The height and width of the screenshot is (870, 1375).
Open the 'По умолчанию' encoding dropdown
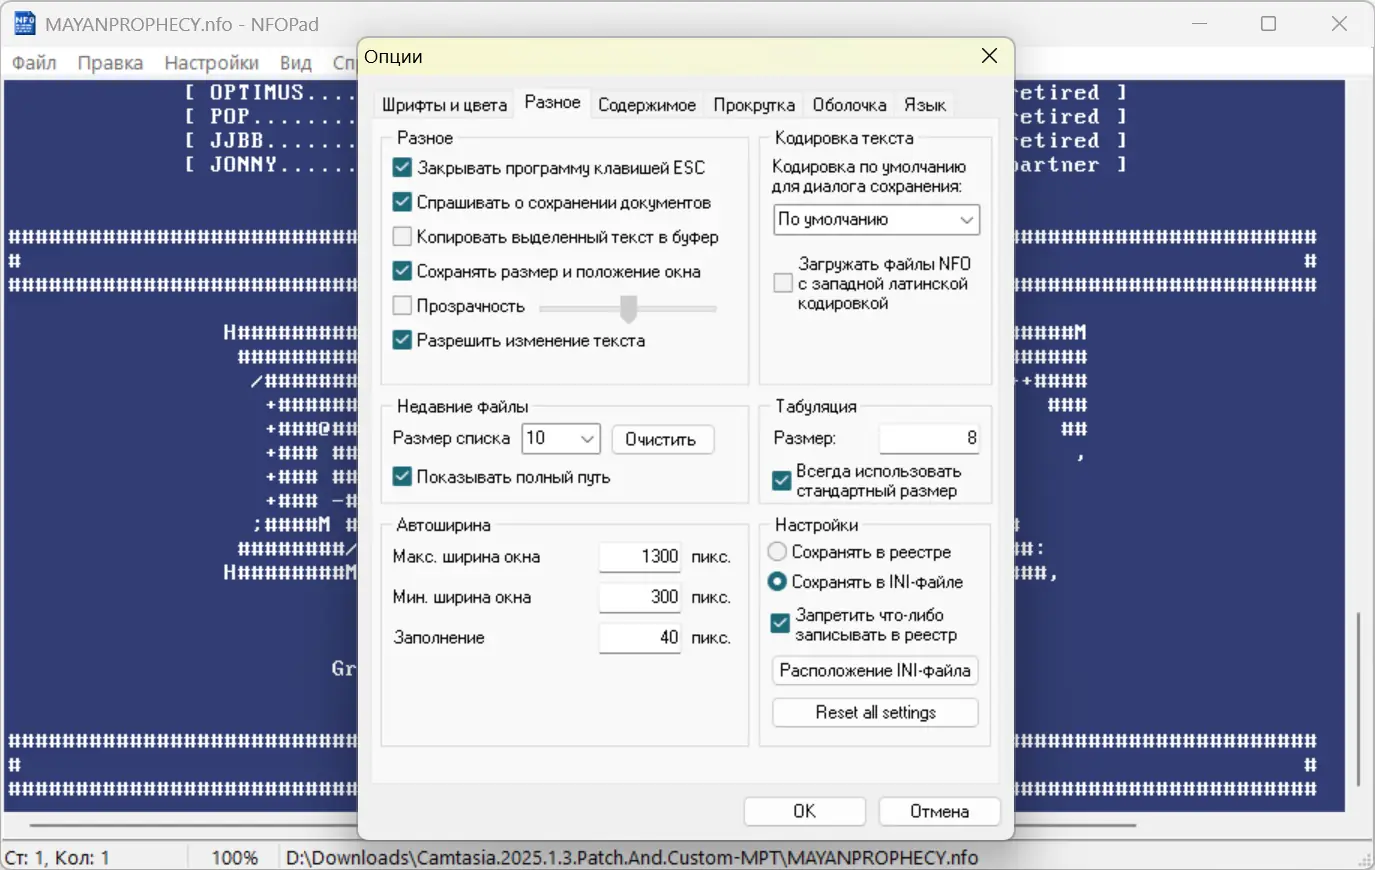coord(877,220)
